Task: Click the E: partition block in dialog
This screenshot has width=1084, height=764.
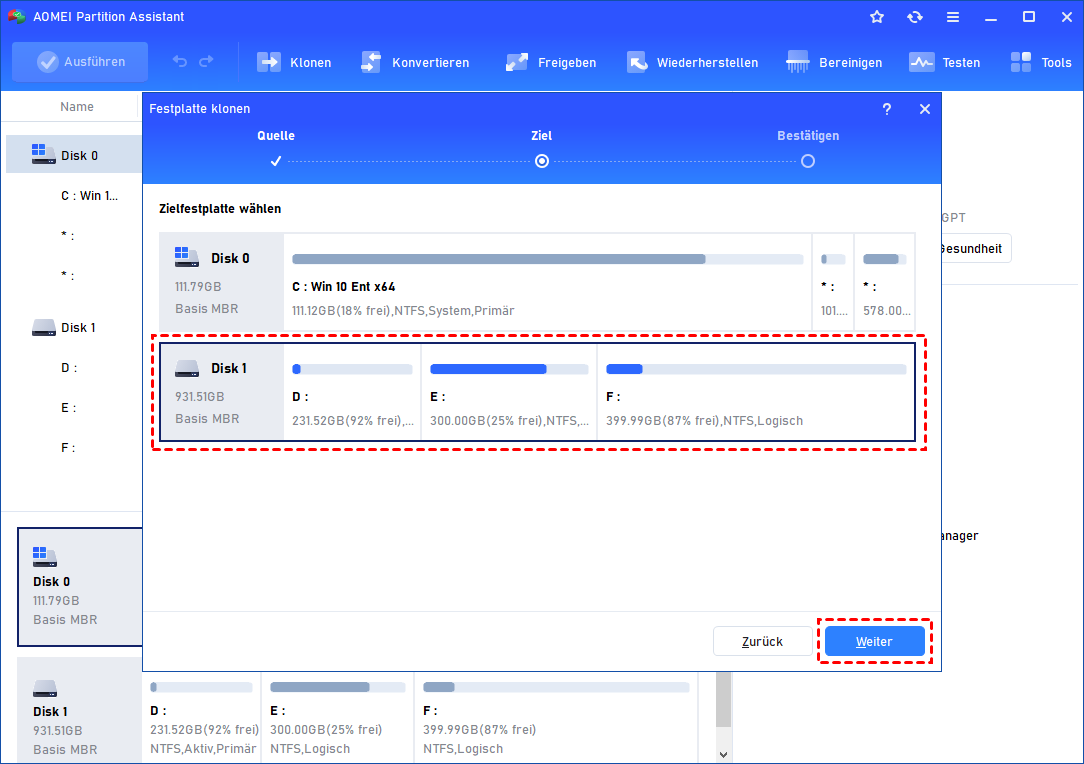Action: (x=509, y=392)
